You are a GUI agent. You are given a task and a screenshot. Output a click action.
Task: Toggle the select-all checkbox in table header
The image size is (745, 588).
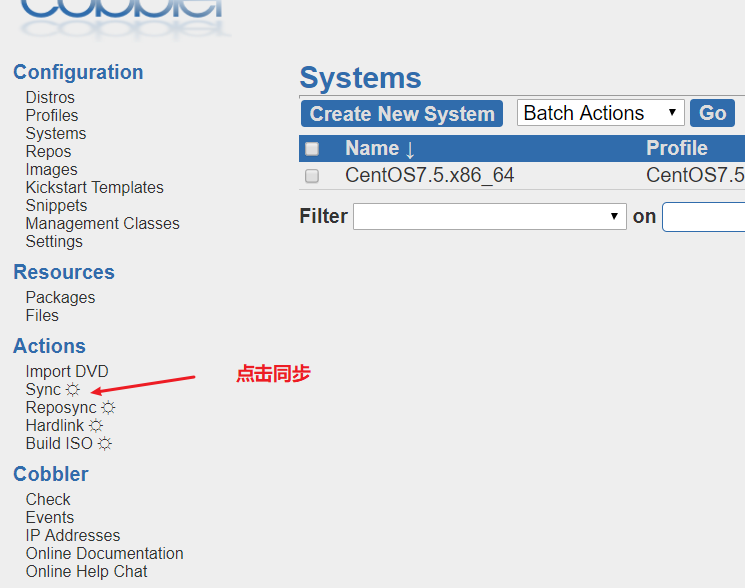pyautogui.click(x=312, y=149)
